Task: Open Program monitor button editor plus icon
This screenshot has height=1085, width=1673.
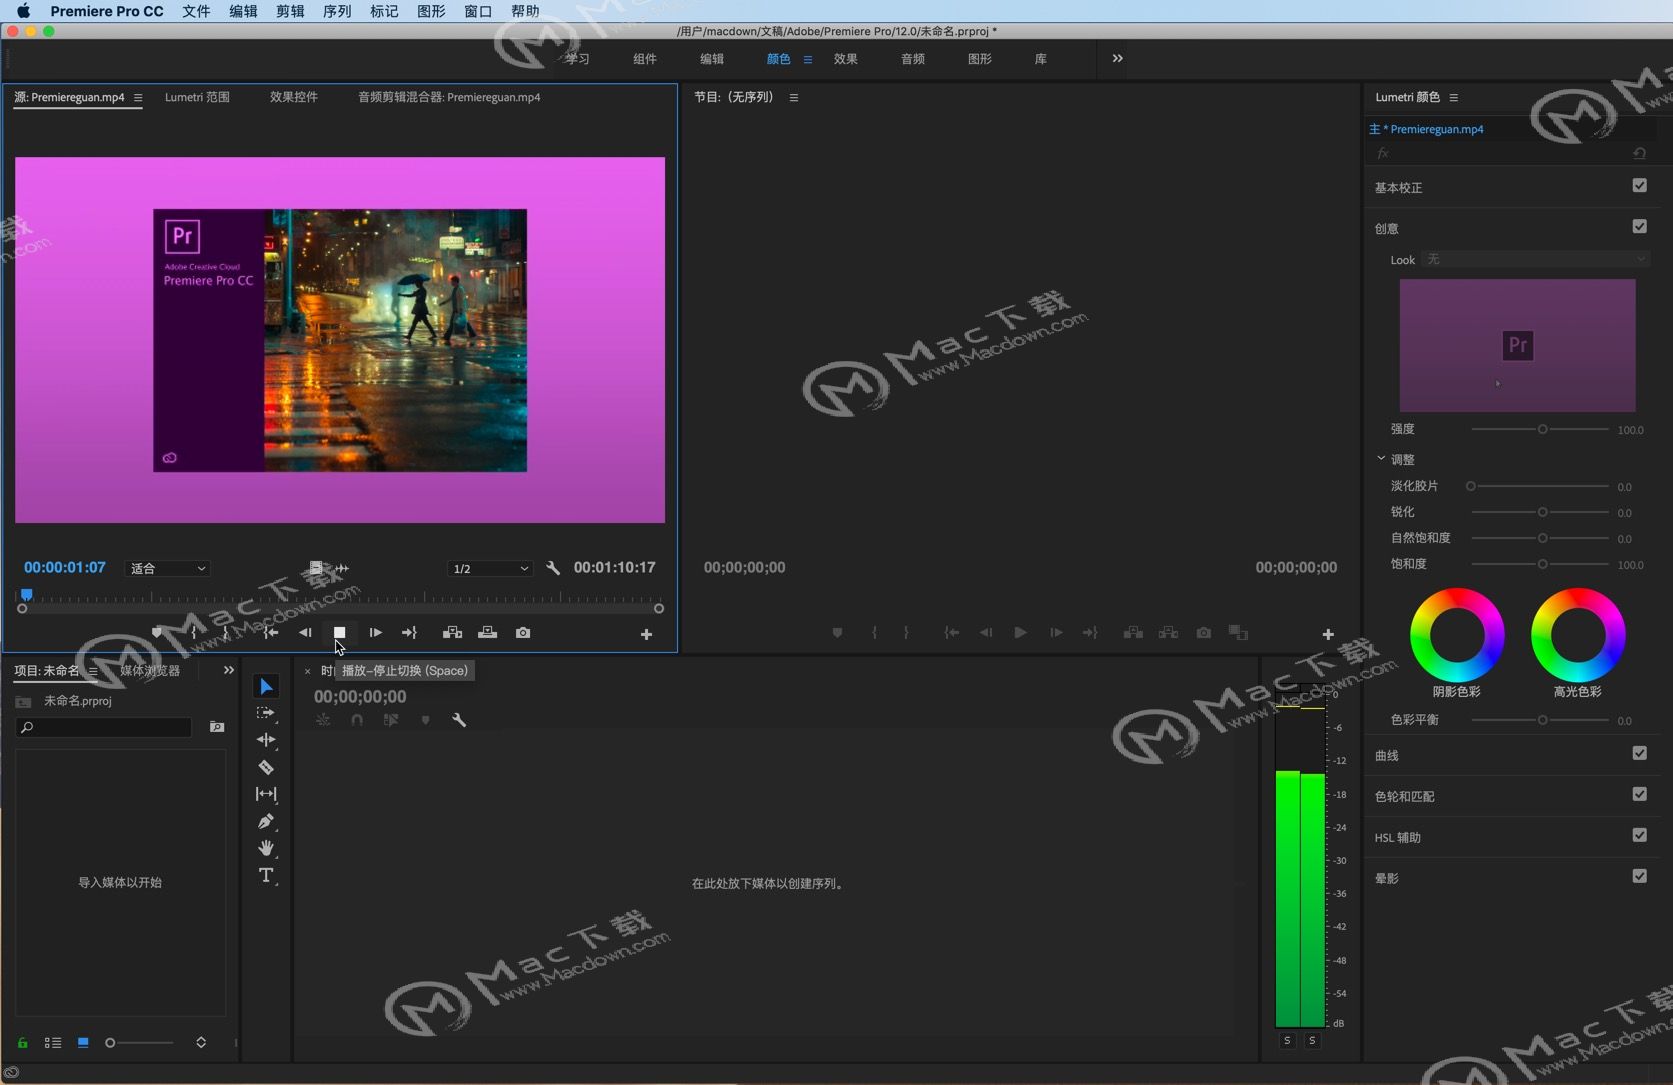Action: pyautogui.click(x=1328, y=634)
